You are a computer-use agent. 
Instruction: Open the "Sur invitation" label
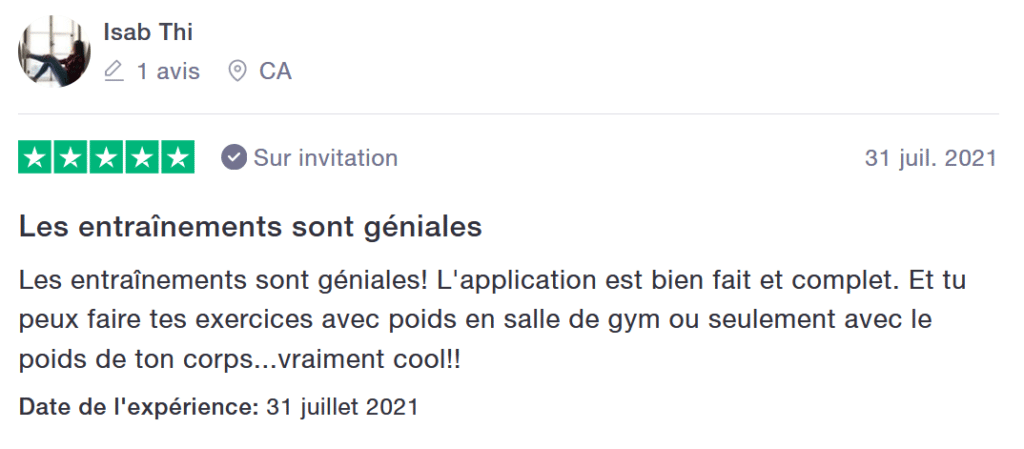point(325,158)
